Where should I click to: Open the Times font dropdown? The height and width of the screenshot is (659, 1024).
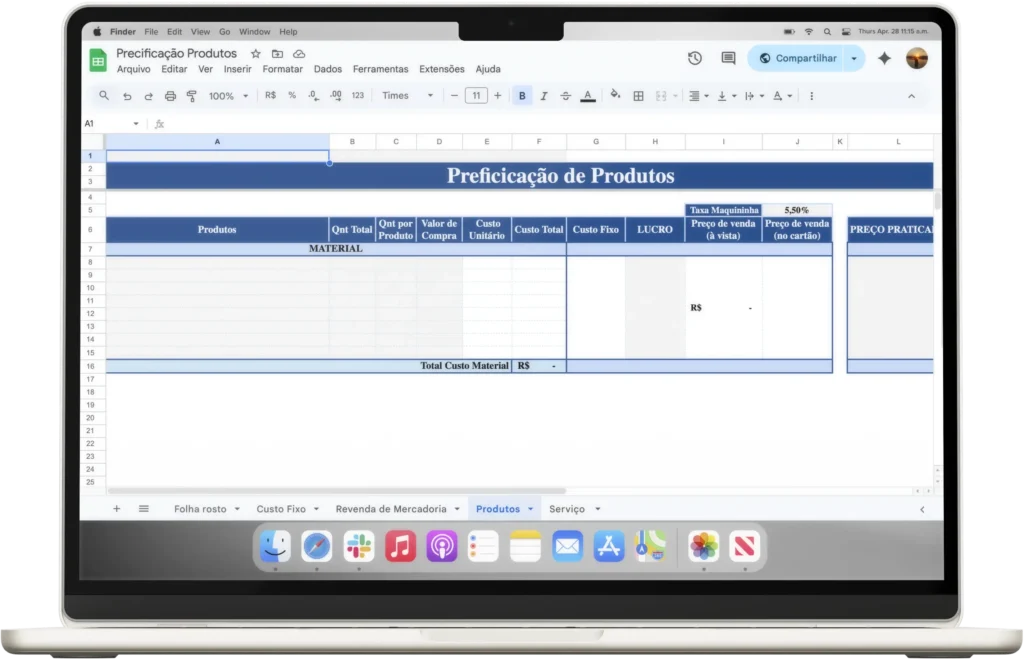pyautogui.click(x=408, y=95)
